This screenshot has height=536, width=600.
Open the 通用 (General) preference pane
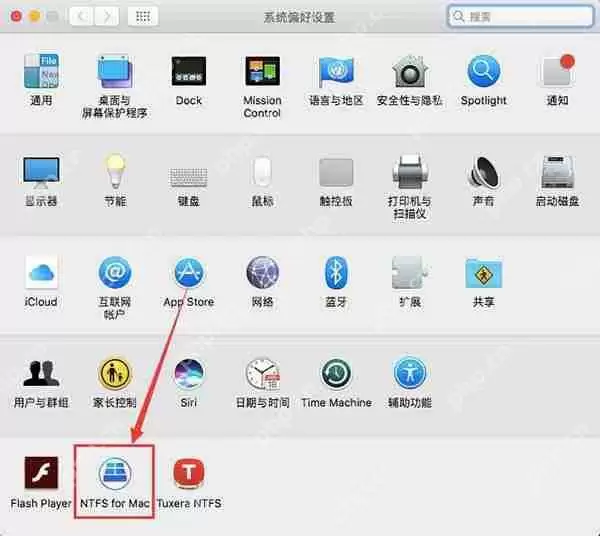(x=41, y=72)
